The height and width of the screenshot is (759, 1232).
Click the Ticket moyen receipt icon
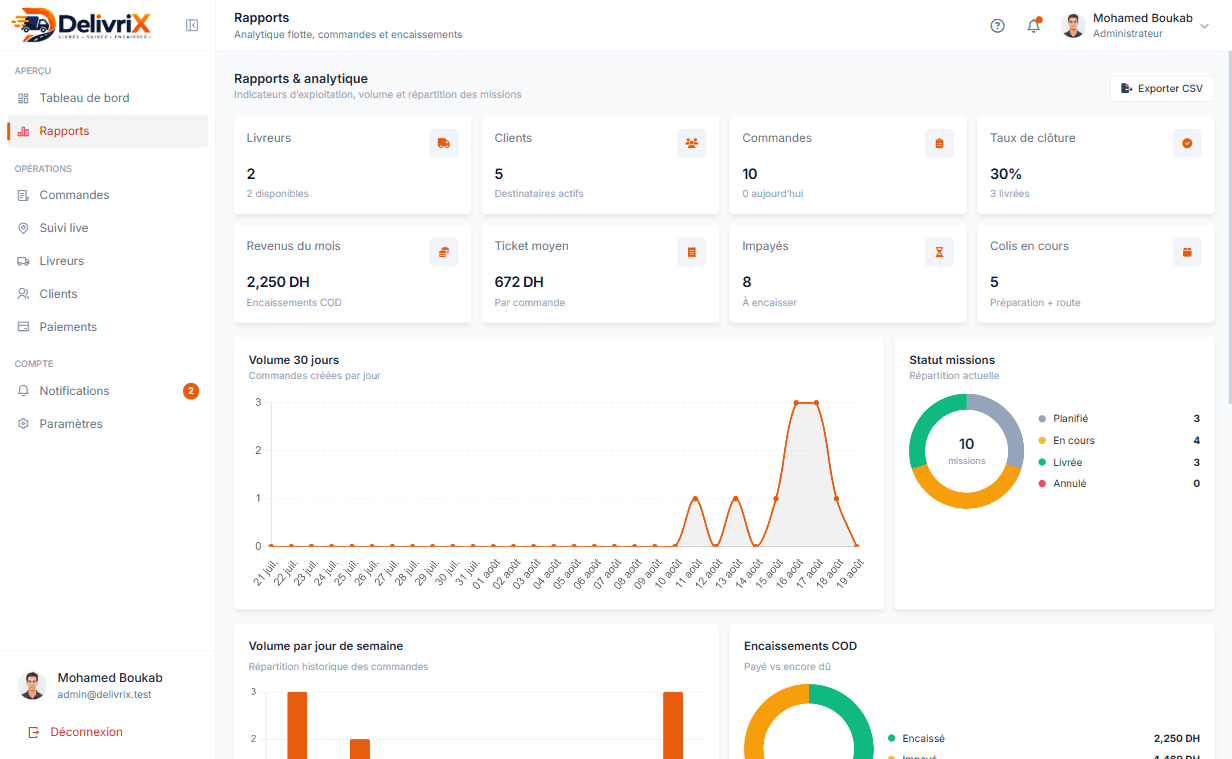pyautogui.click(x=691, y=252)
